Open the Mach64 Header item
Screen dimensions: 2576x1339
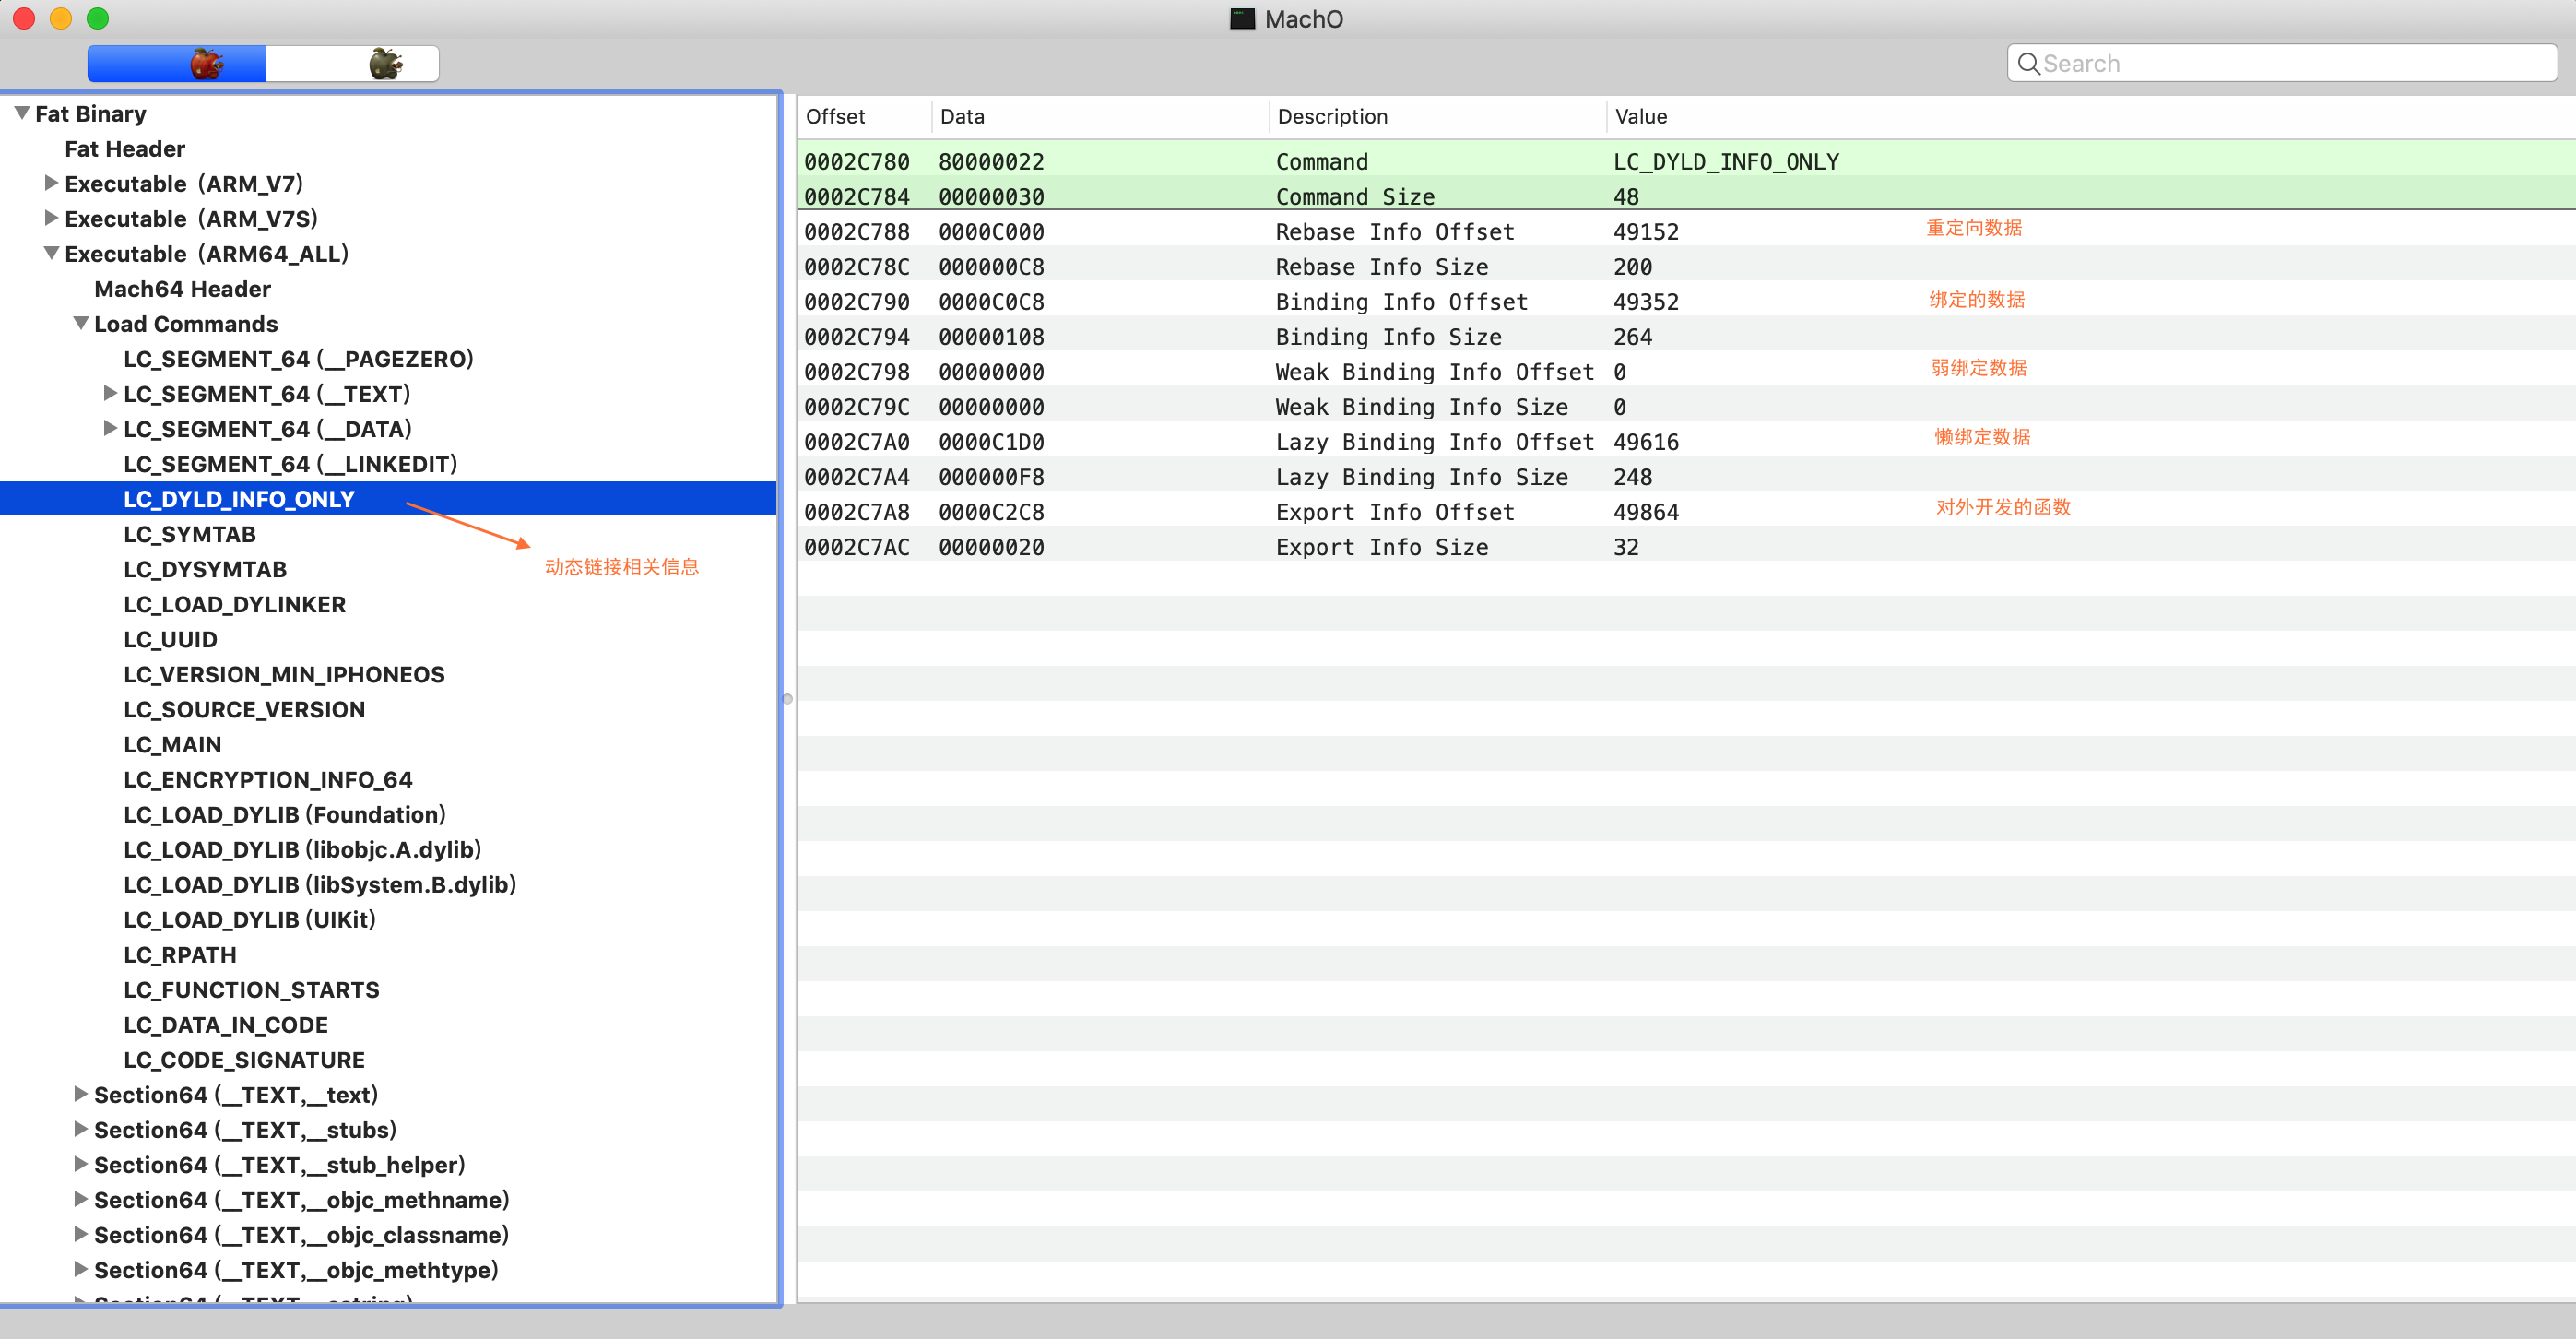[182, 289]
